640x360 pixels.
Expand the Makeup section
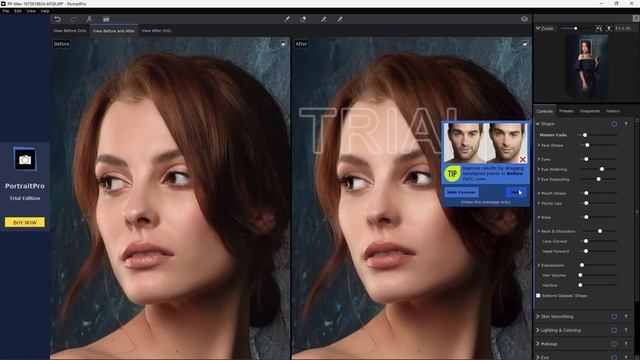pos(538,344)
